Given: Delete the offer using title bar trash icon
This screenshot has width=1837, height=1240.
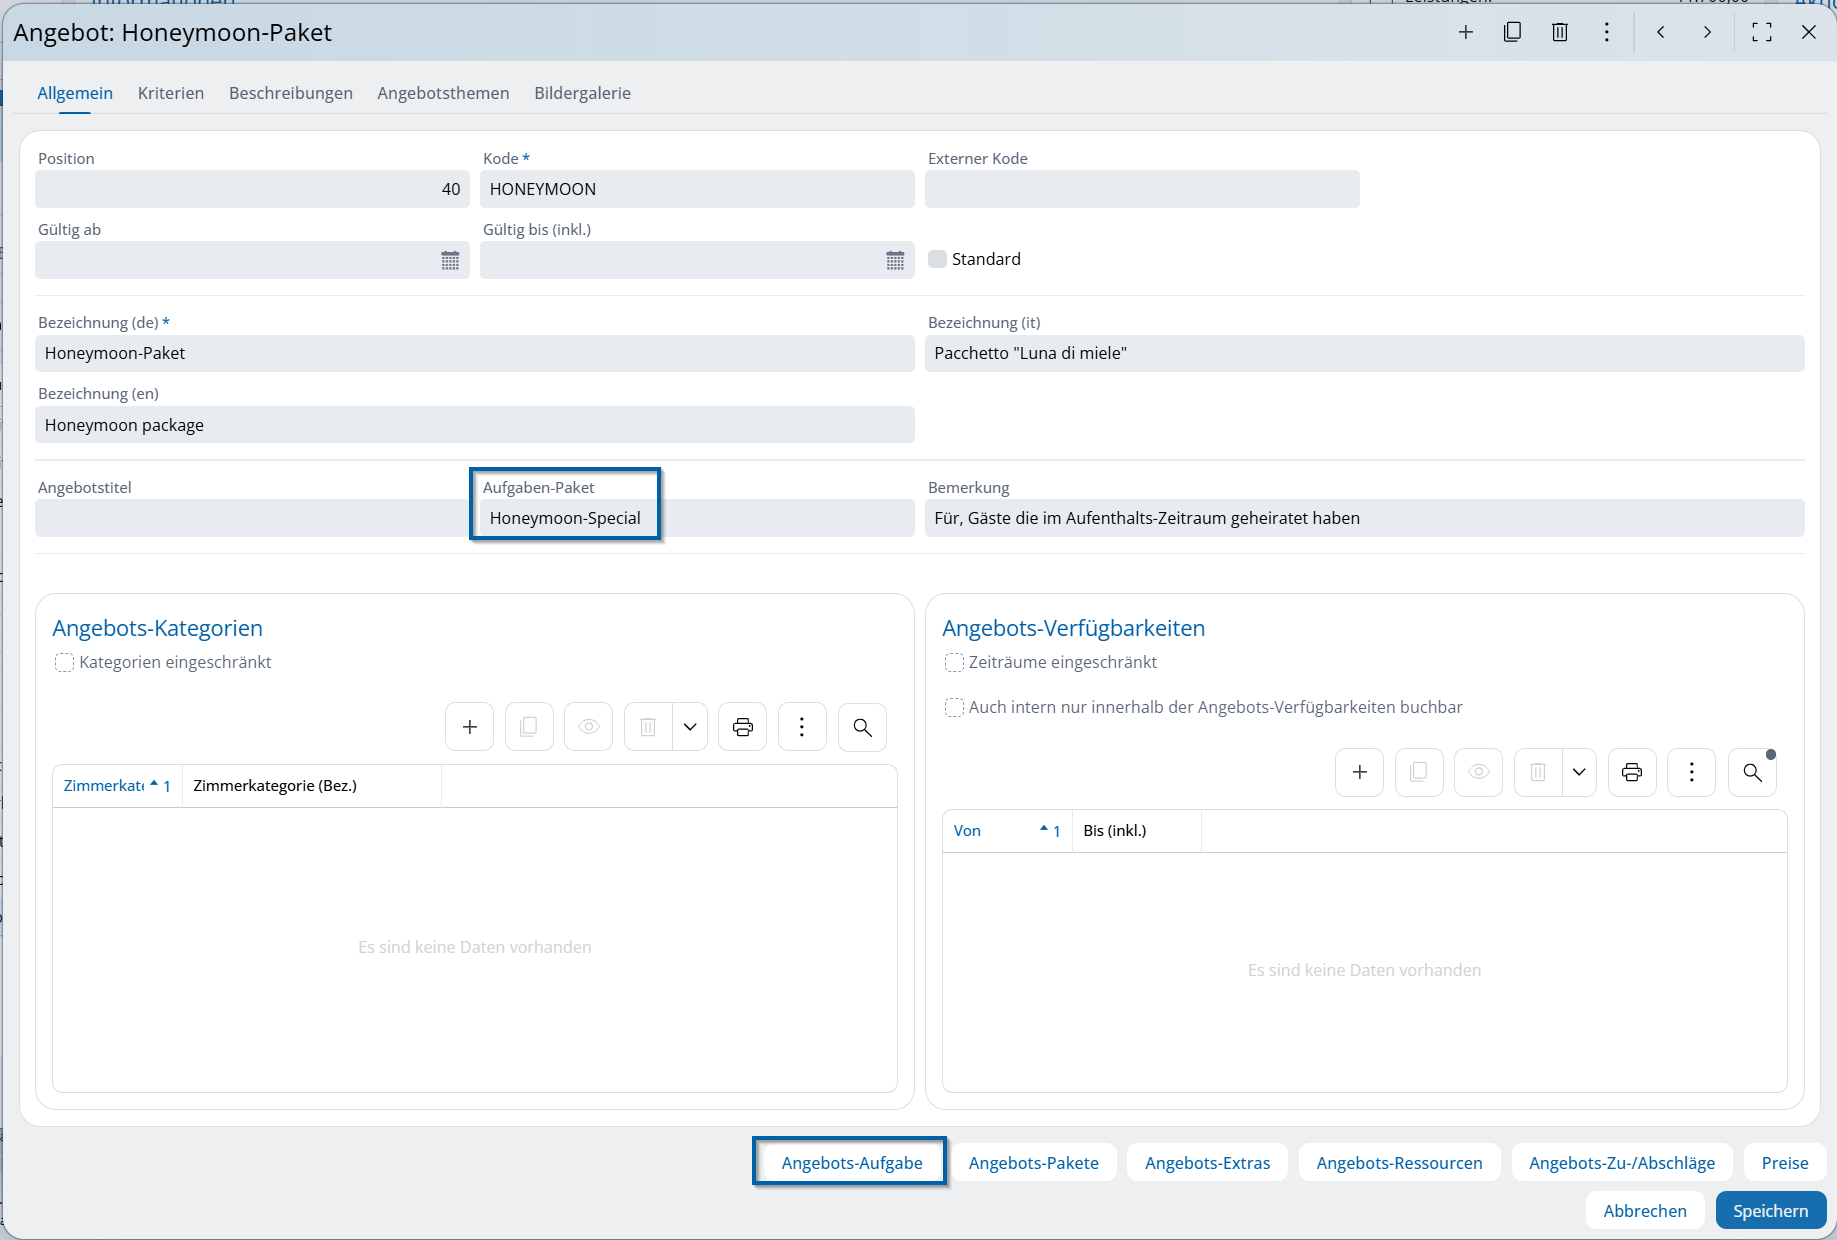Looking at the screenshot, I should (1559, 32).
